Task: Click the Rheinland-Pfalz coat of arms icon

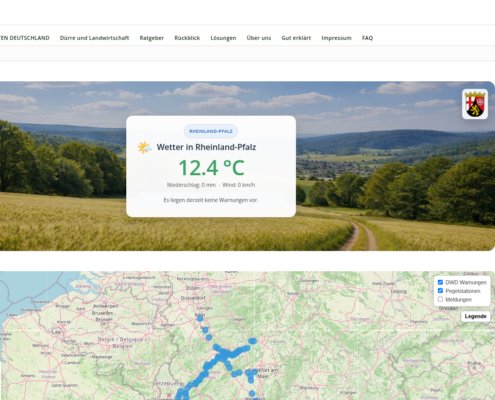Action: [x=475, y=104]
